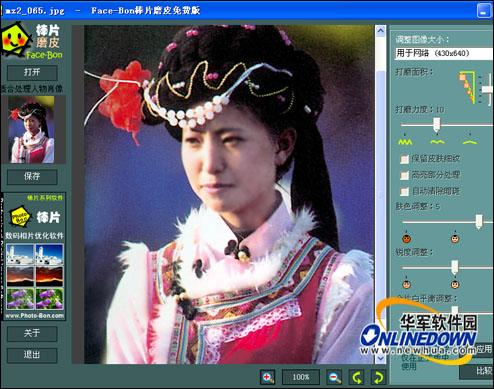
Task: Click the zoom in magnifier icon
Action: tap(267, 377)
